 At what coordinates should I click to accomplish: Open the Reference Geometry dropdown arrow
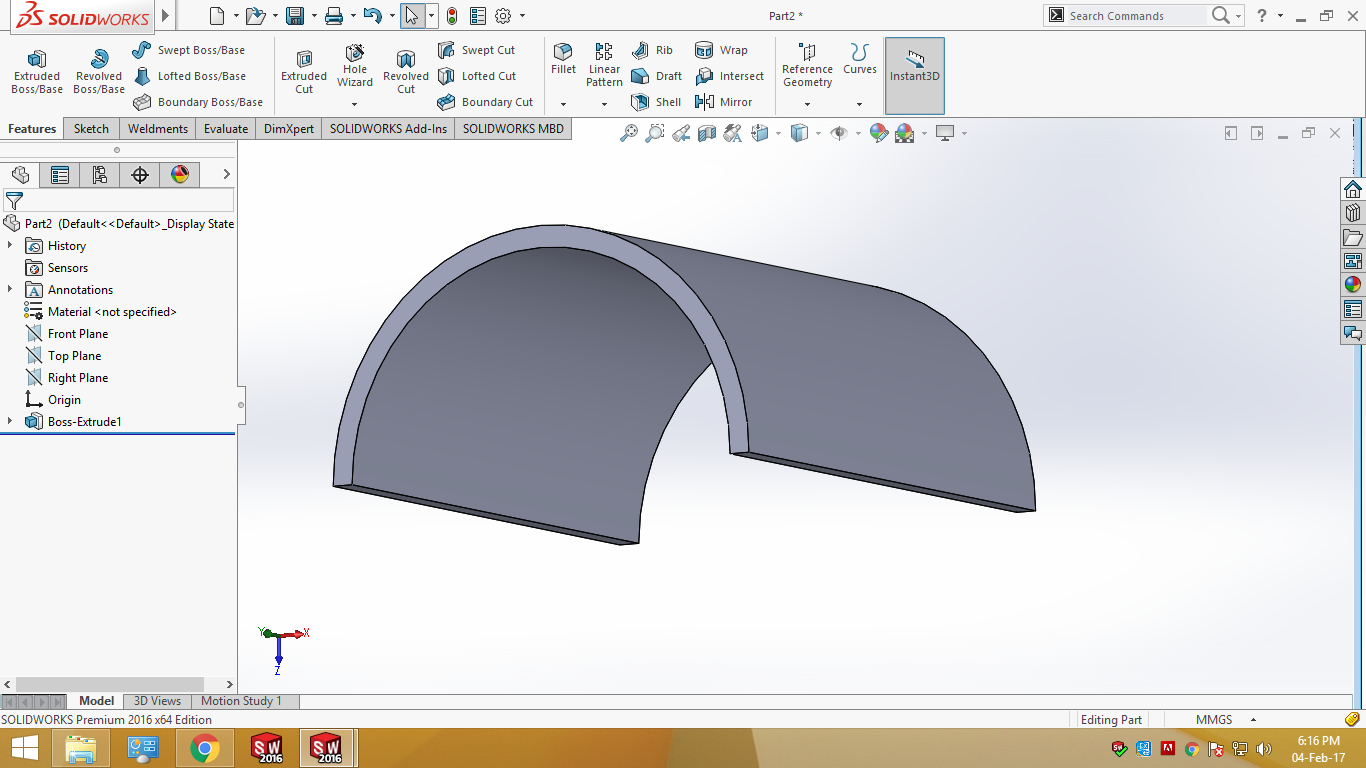[x=807, y=104]
